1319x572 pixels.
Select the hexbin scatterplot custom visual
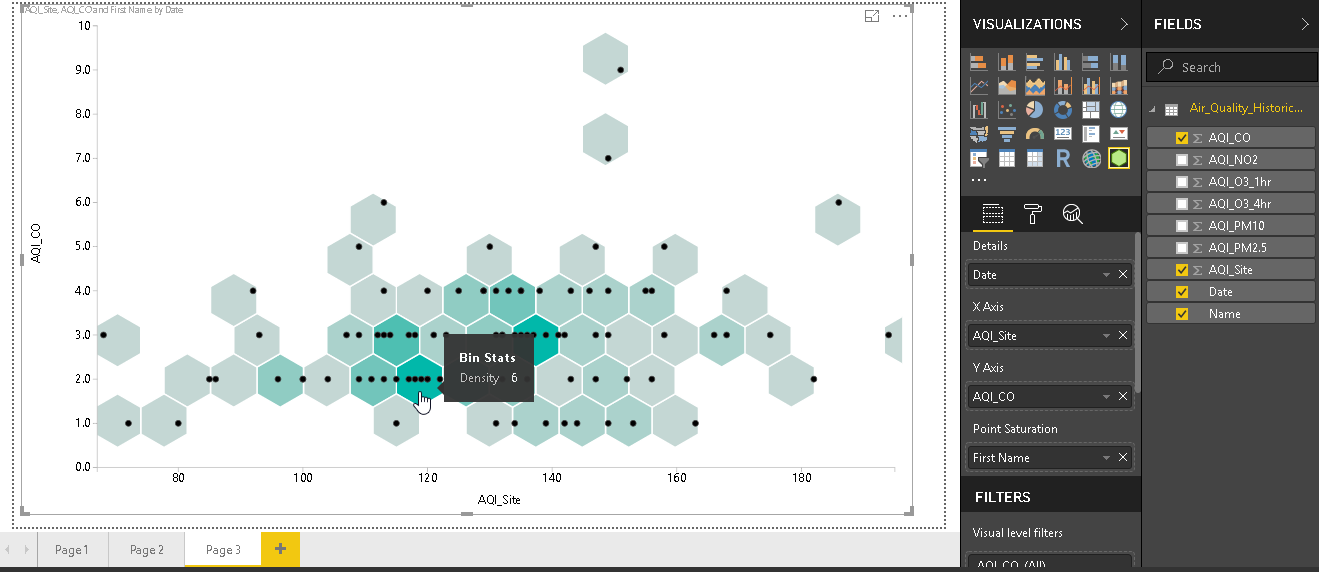[1119, 158]
